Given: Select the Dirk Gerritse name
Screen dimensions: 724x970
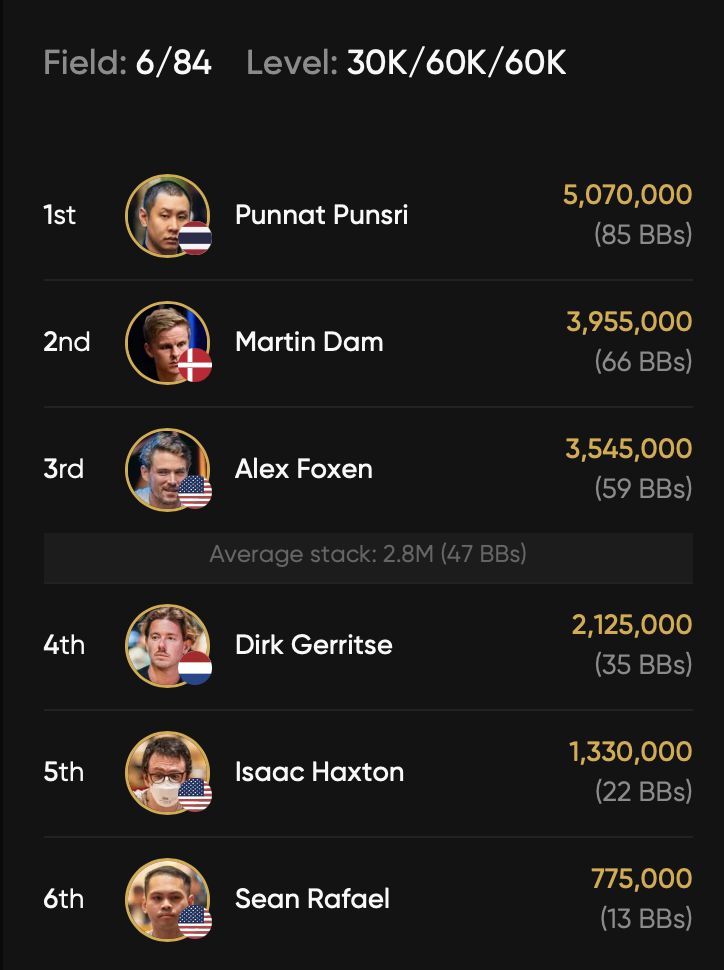Looking at the screenshot, I should point(313,644).
